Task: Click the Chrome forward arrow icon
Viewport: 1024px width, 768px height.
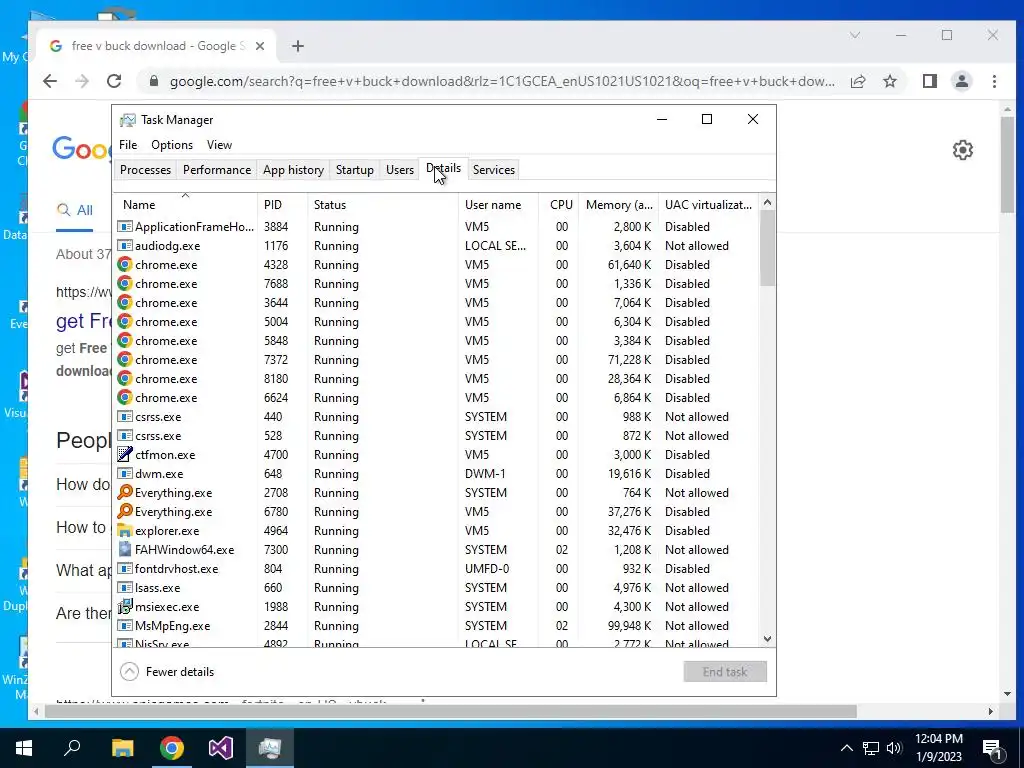Action: (x=82, y=81)
